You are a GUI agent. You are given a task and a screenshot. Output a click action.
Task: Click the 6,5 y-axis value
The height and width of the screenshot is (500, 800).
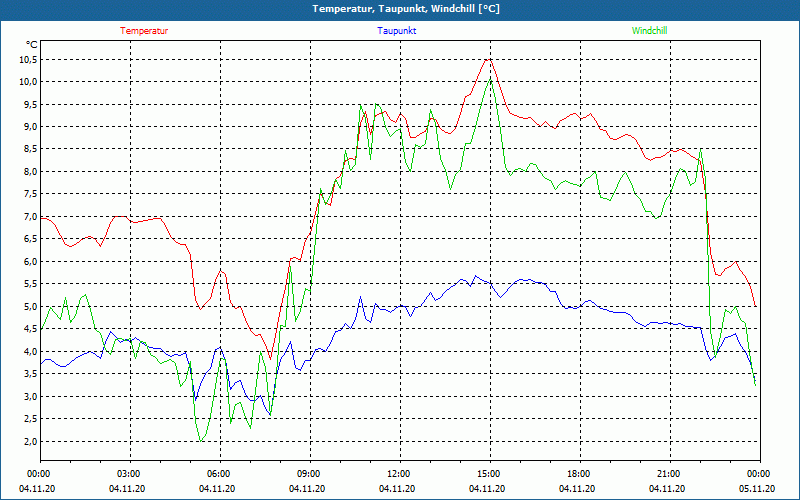pos(31,239)
